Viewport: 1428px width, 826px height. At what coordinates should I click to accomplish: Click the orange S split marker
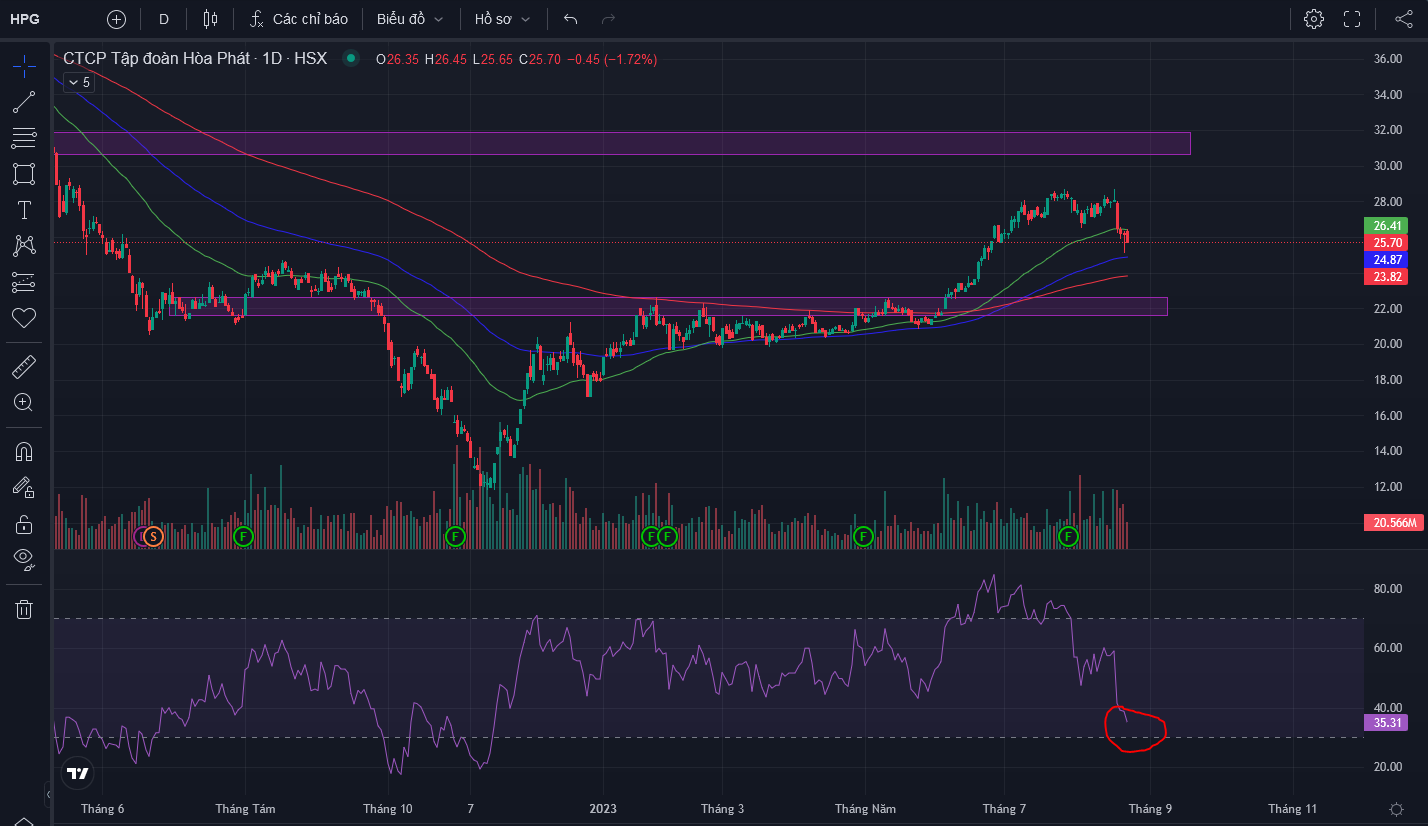click(x=152, y=537)
